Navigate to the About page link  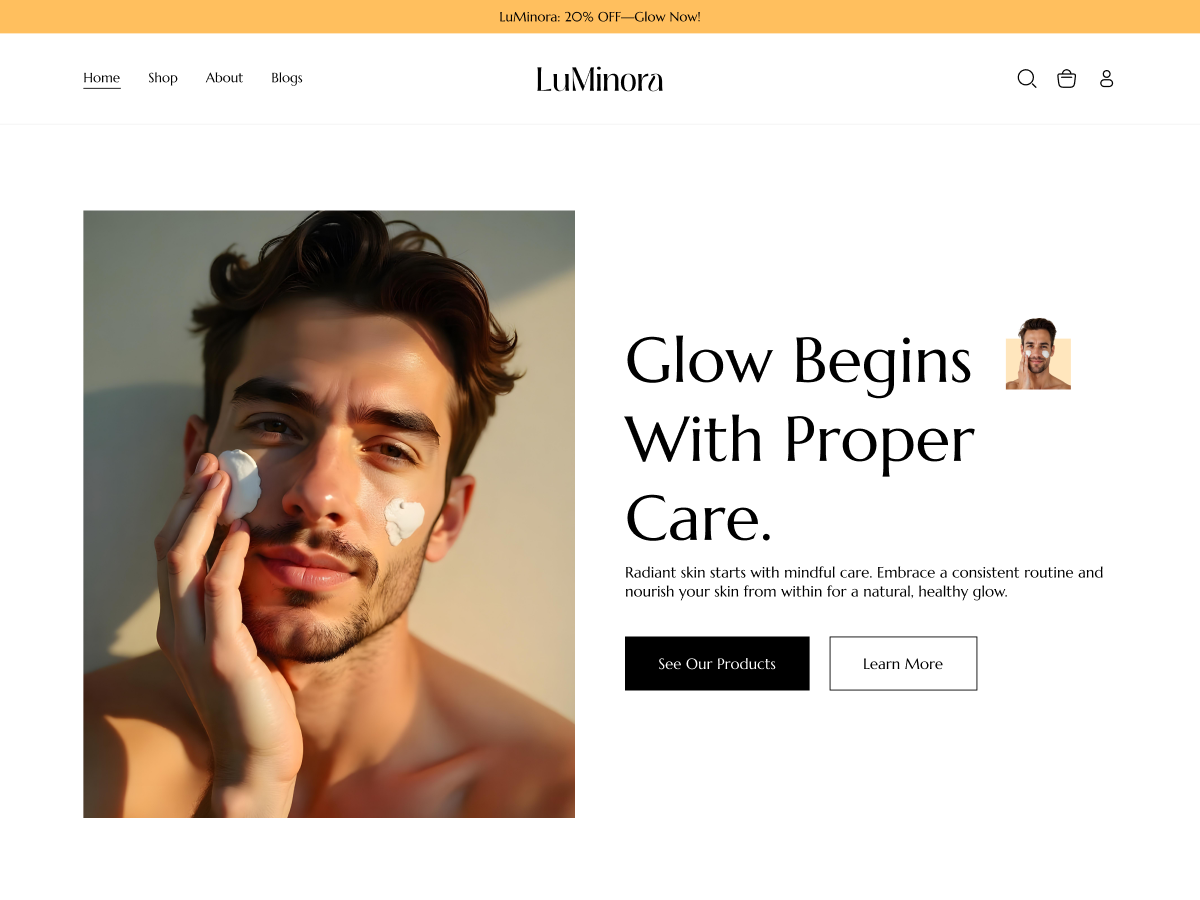click(224, 78)
